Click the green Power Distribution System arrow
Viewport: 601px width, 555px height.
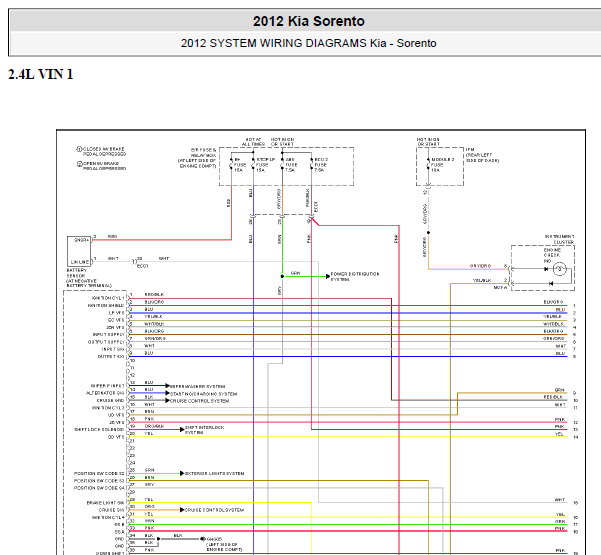pyautogui.click(x=311, y=275)
